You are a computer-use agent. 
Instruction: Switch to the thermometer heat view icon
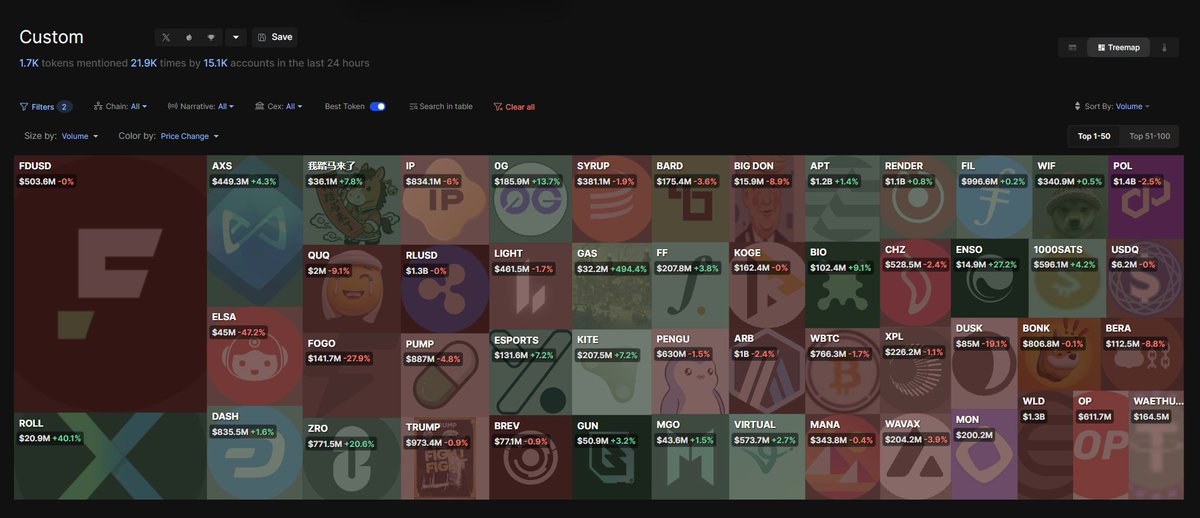point(1164,47)
